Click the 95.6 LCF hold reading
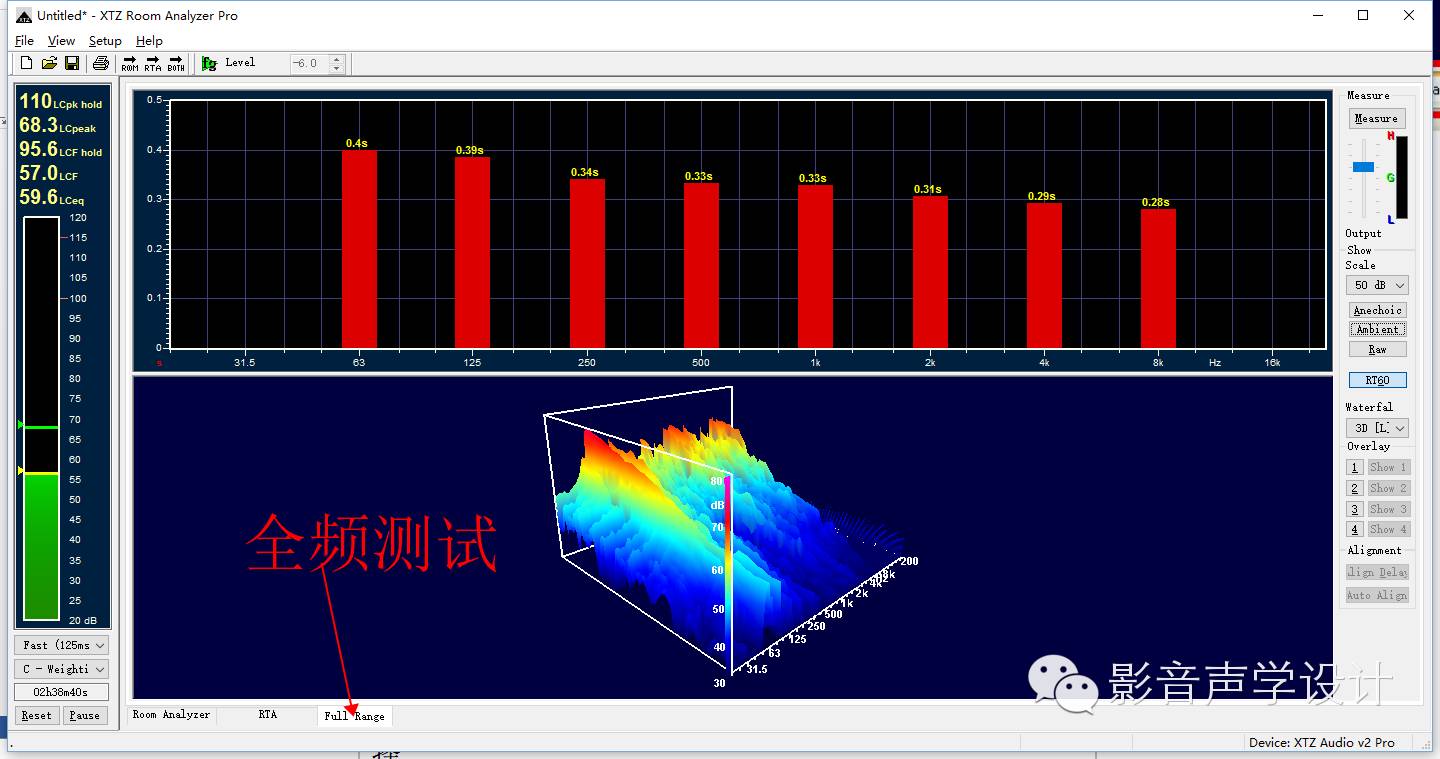Screen dimensions: 1440x759 click(61, 150)
